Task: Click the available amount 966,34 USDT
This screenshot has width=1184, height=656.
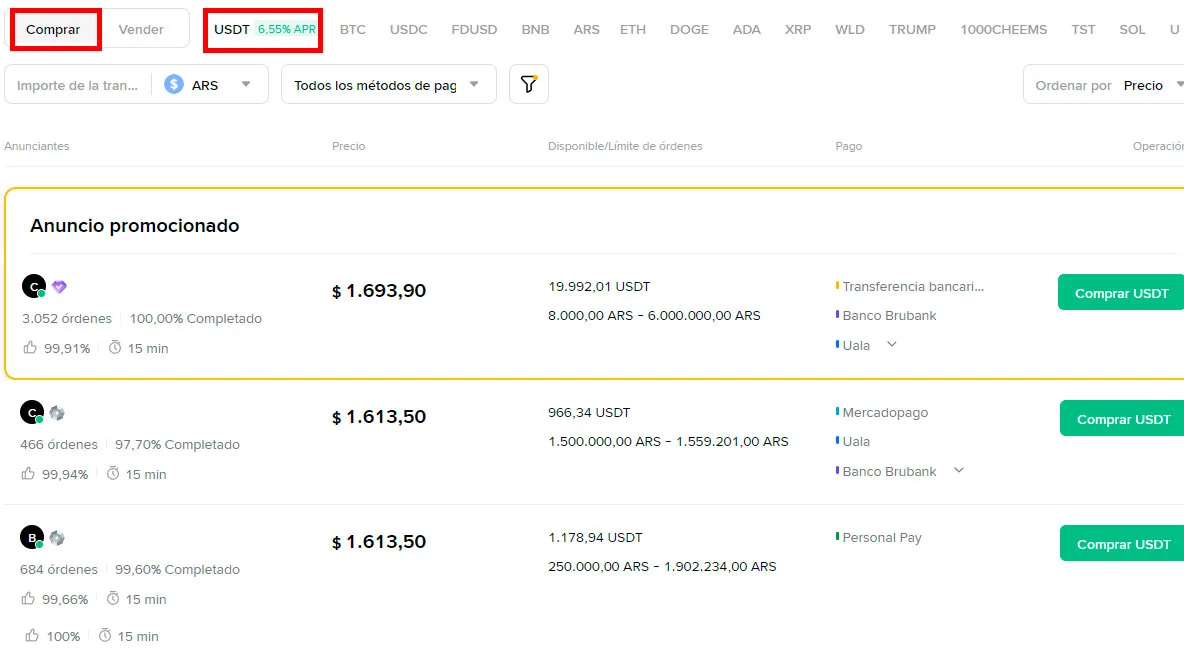Action: [589, 412]
